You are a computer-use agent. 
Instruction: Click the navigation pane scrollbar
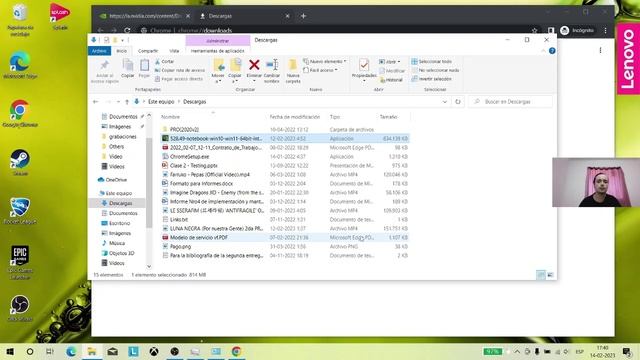point(149,184)
